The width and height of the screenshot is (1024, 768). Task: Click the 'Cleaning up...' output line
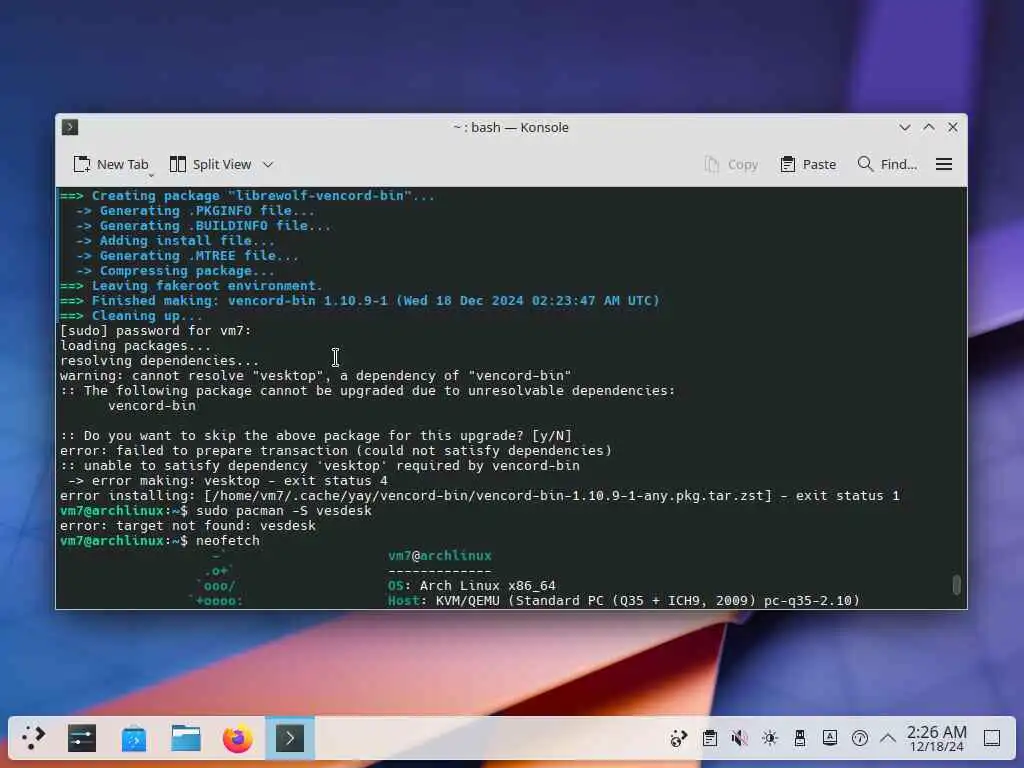131,315
